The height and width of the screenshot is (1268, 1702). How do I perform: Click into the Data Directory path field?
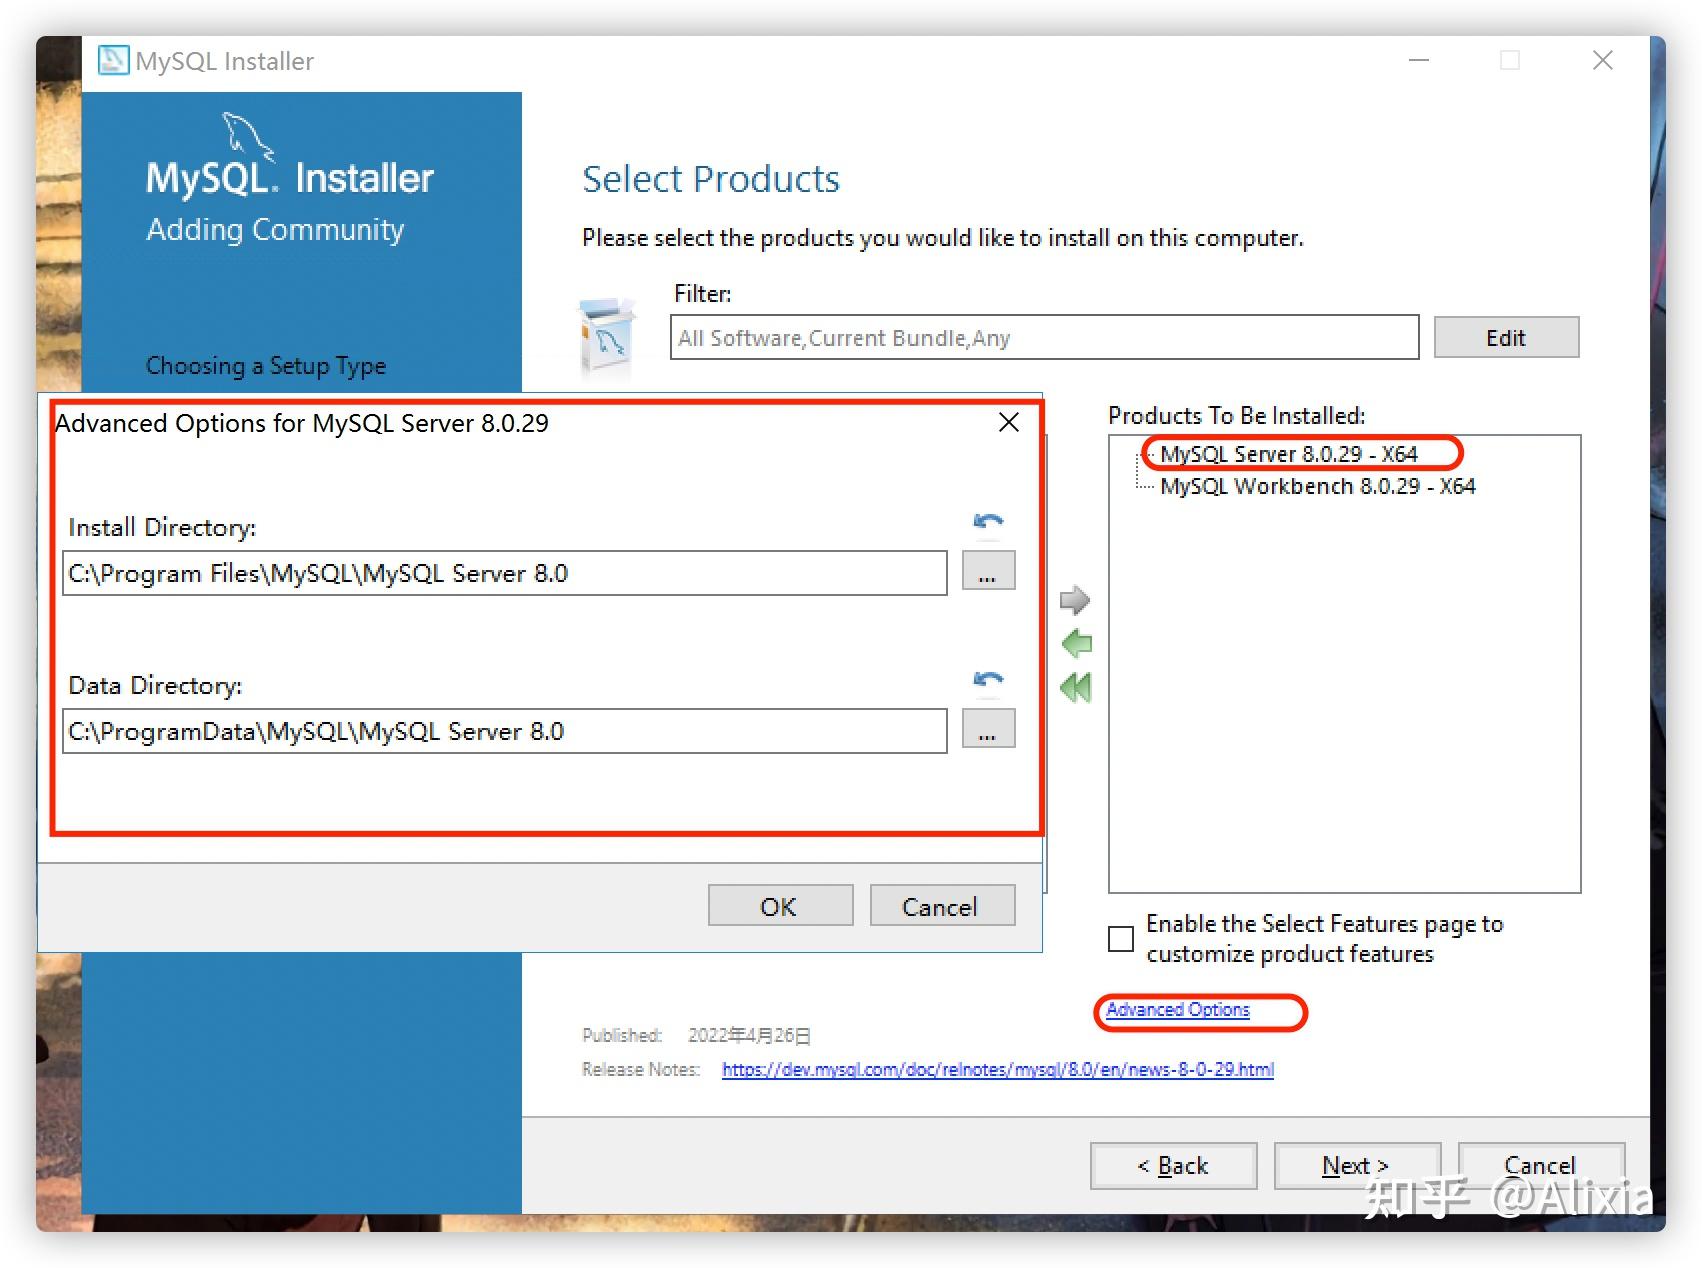point(504,731)
